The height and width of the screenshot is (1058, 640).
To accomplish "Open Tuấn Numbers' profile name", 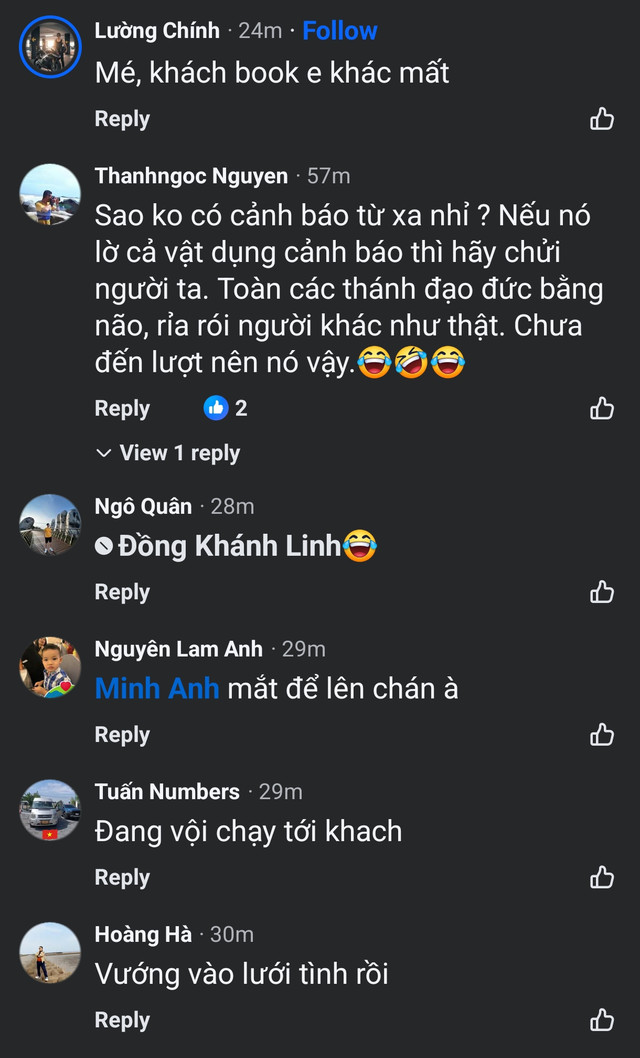I will pyautogui.click(x=167, y=792).
